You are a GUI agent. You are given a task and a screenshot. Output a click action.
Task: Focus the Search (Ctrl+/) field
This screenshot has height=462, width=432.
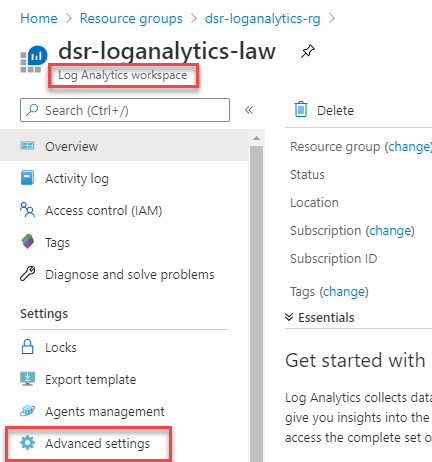pos(125,110)
